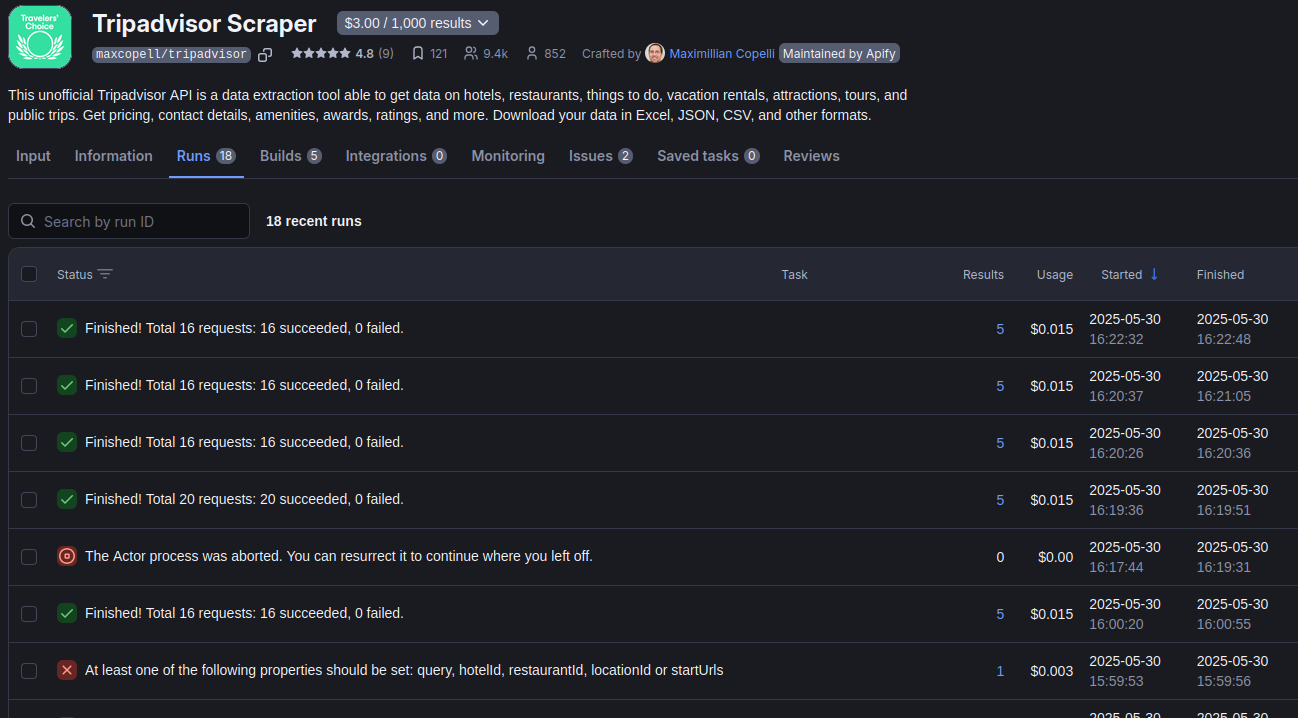The height and width of the screenshot is (718, 1298).
Task: Click the Results column header
Action: point(983,274)
